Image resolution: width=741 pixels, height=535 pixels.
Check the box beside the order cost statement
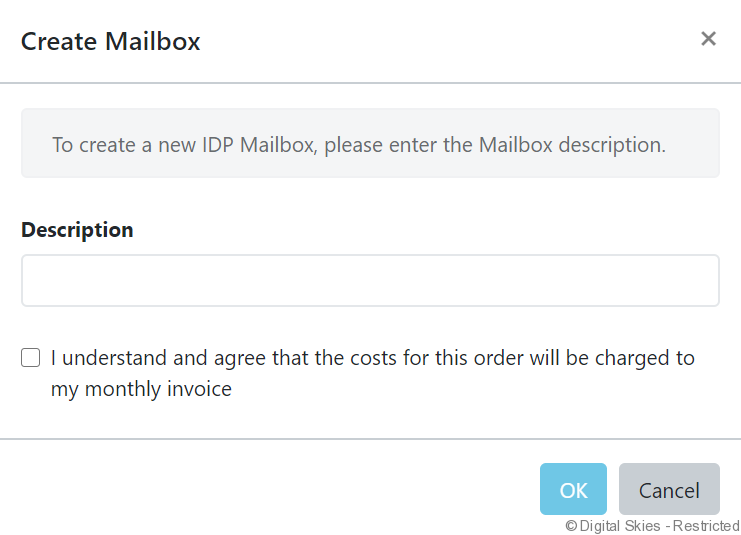pos(31,358)
